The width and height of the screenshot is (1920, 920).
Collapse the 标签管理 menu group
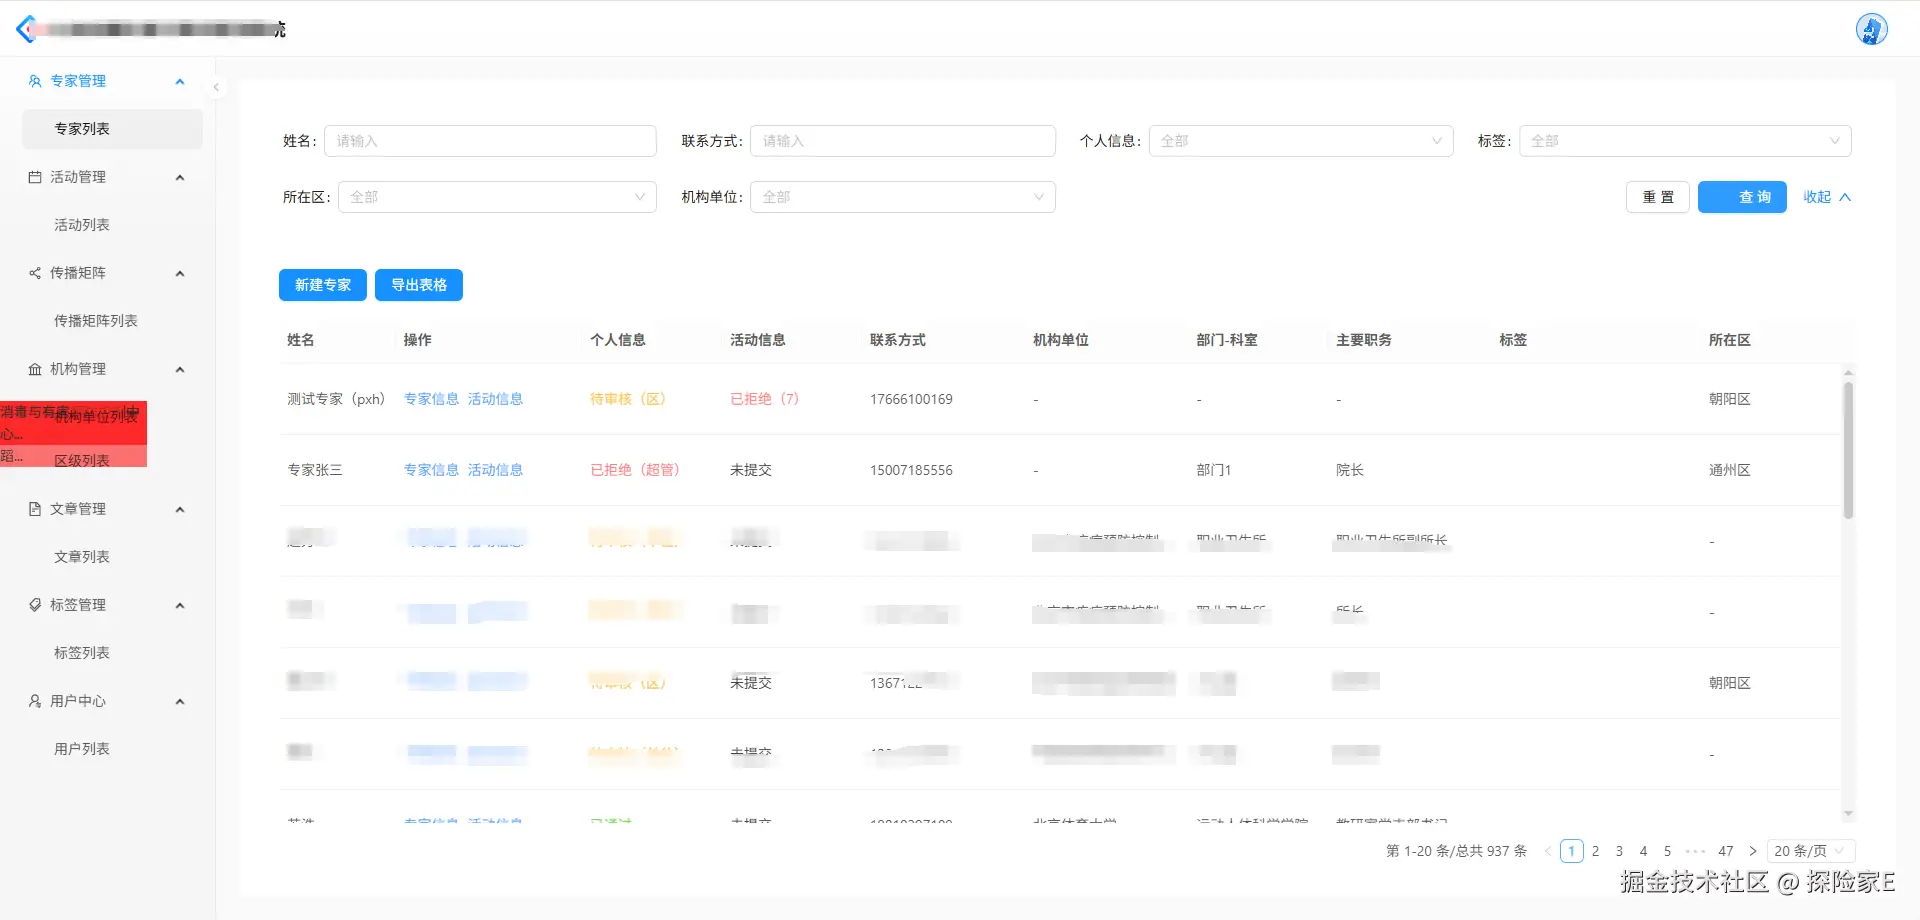[x=180, y=605]
